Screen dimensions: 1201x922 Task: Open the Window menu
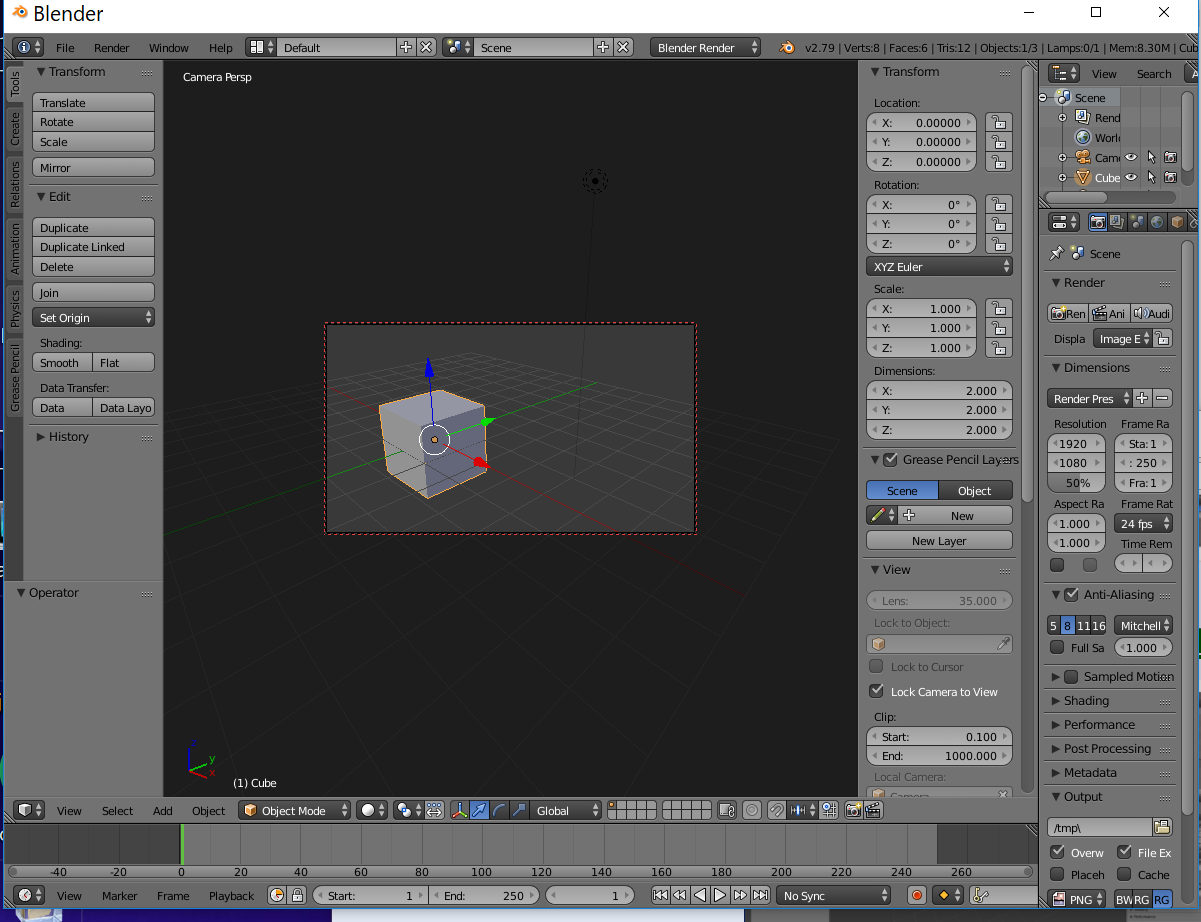tap(169, 48)
